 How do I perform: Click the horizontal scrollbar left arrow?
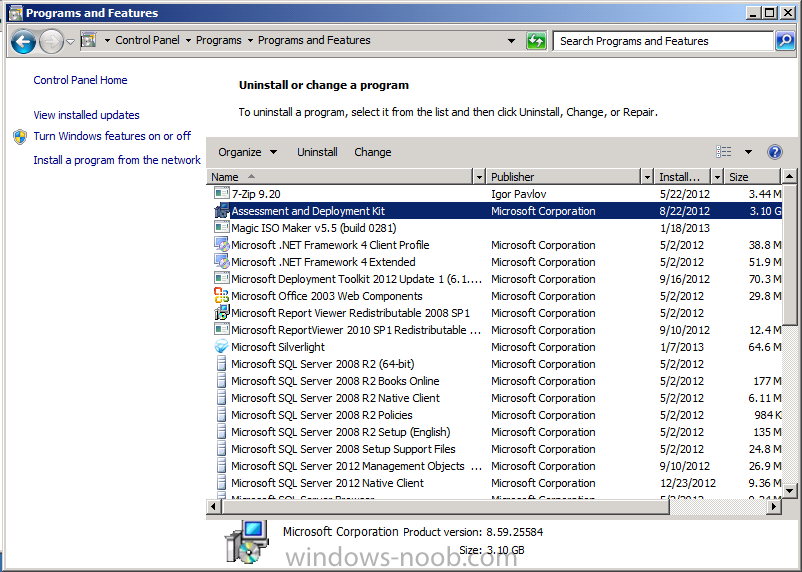tap(214, 507)
